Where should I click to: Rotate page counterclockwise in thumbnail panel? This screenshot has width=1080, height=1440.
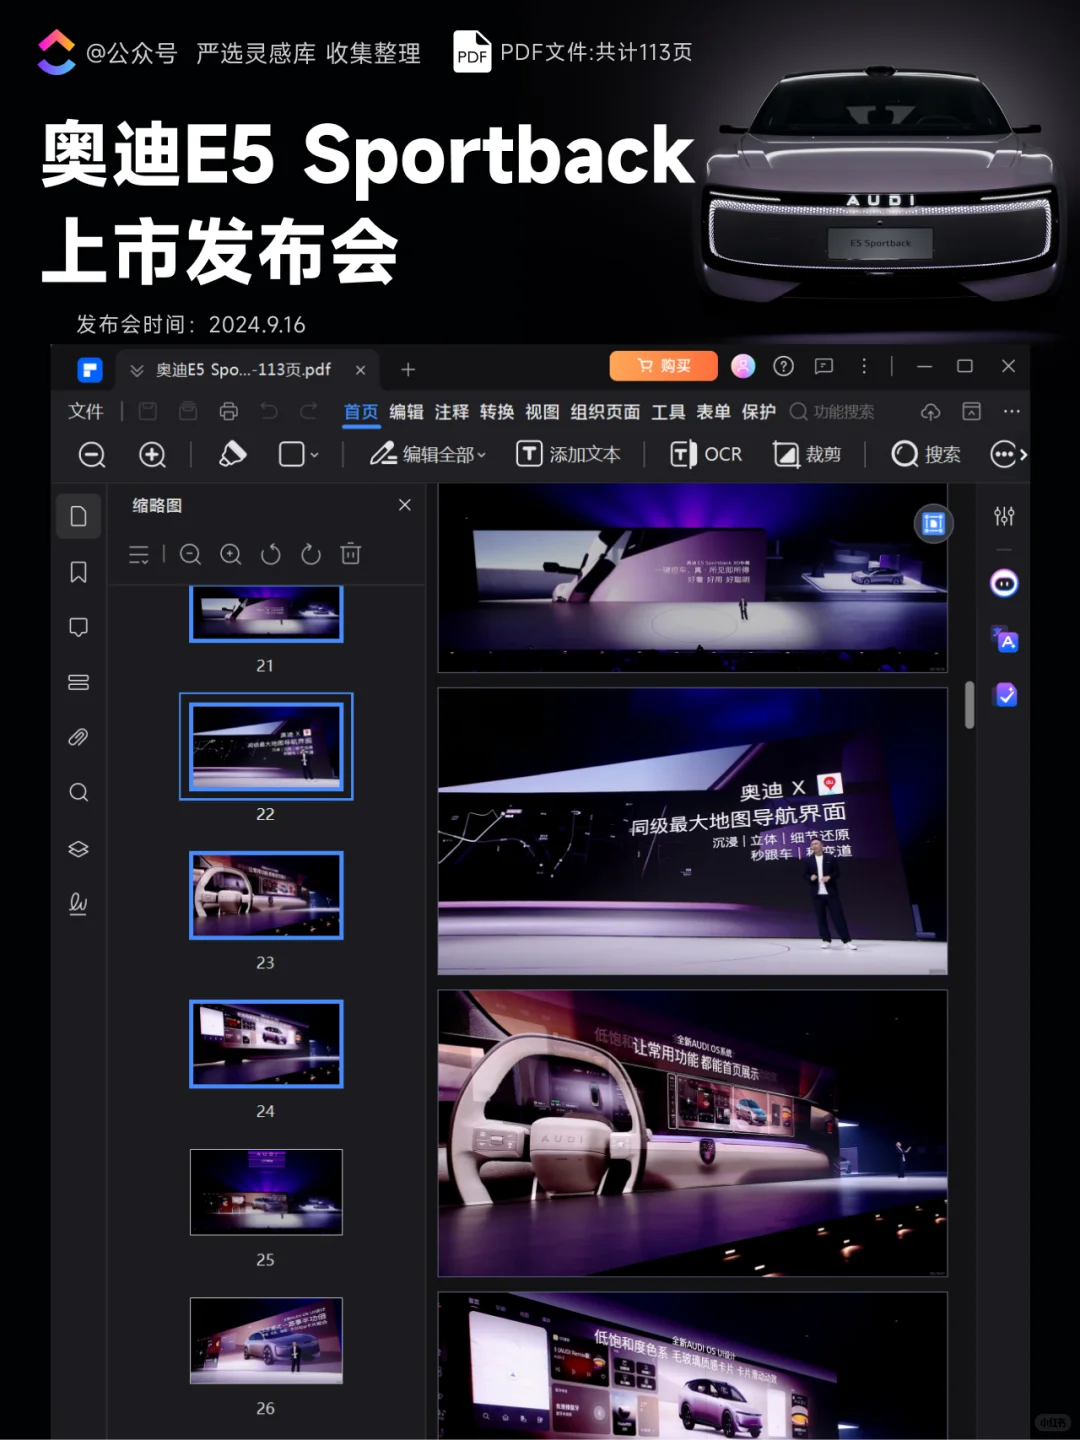pos(271,554)
